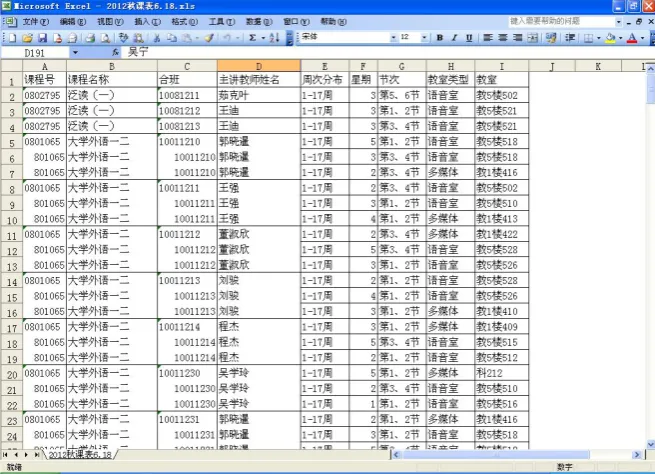Image resolution: width=655 pixels, height=474 pixels.
Task: Apply the Currency style icon
Action: coord(551,38)
